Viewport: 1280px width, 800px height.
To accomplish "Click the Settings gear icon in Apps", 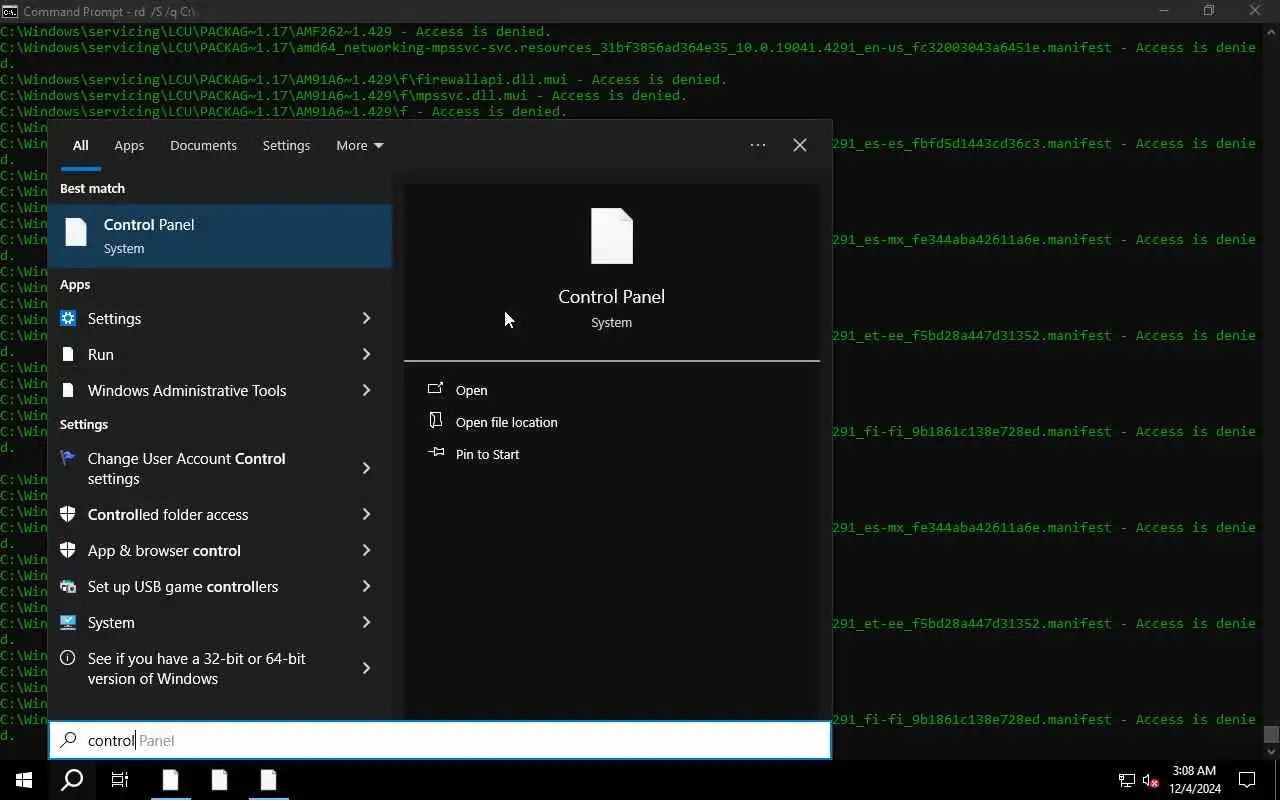I will click(68, 318).
